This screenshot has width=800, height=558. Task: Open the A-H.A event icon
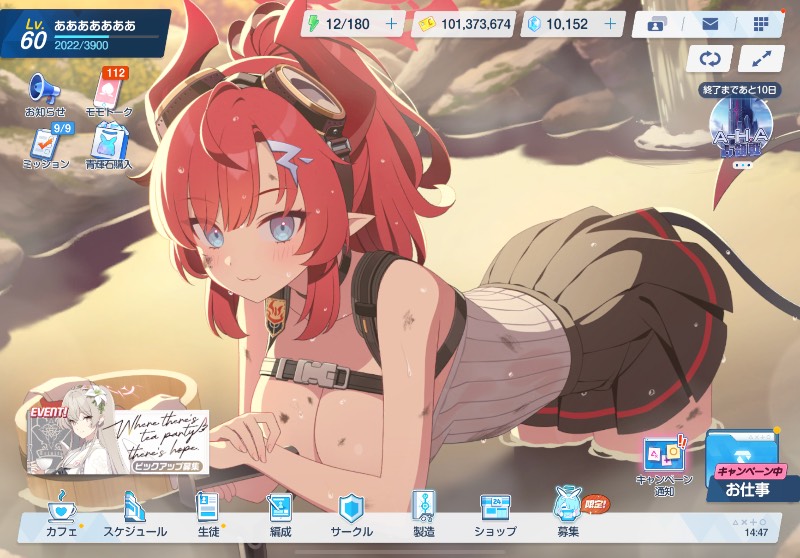coord(741,128)
